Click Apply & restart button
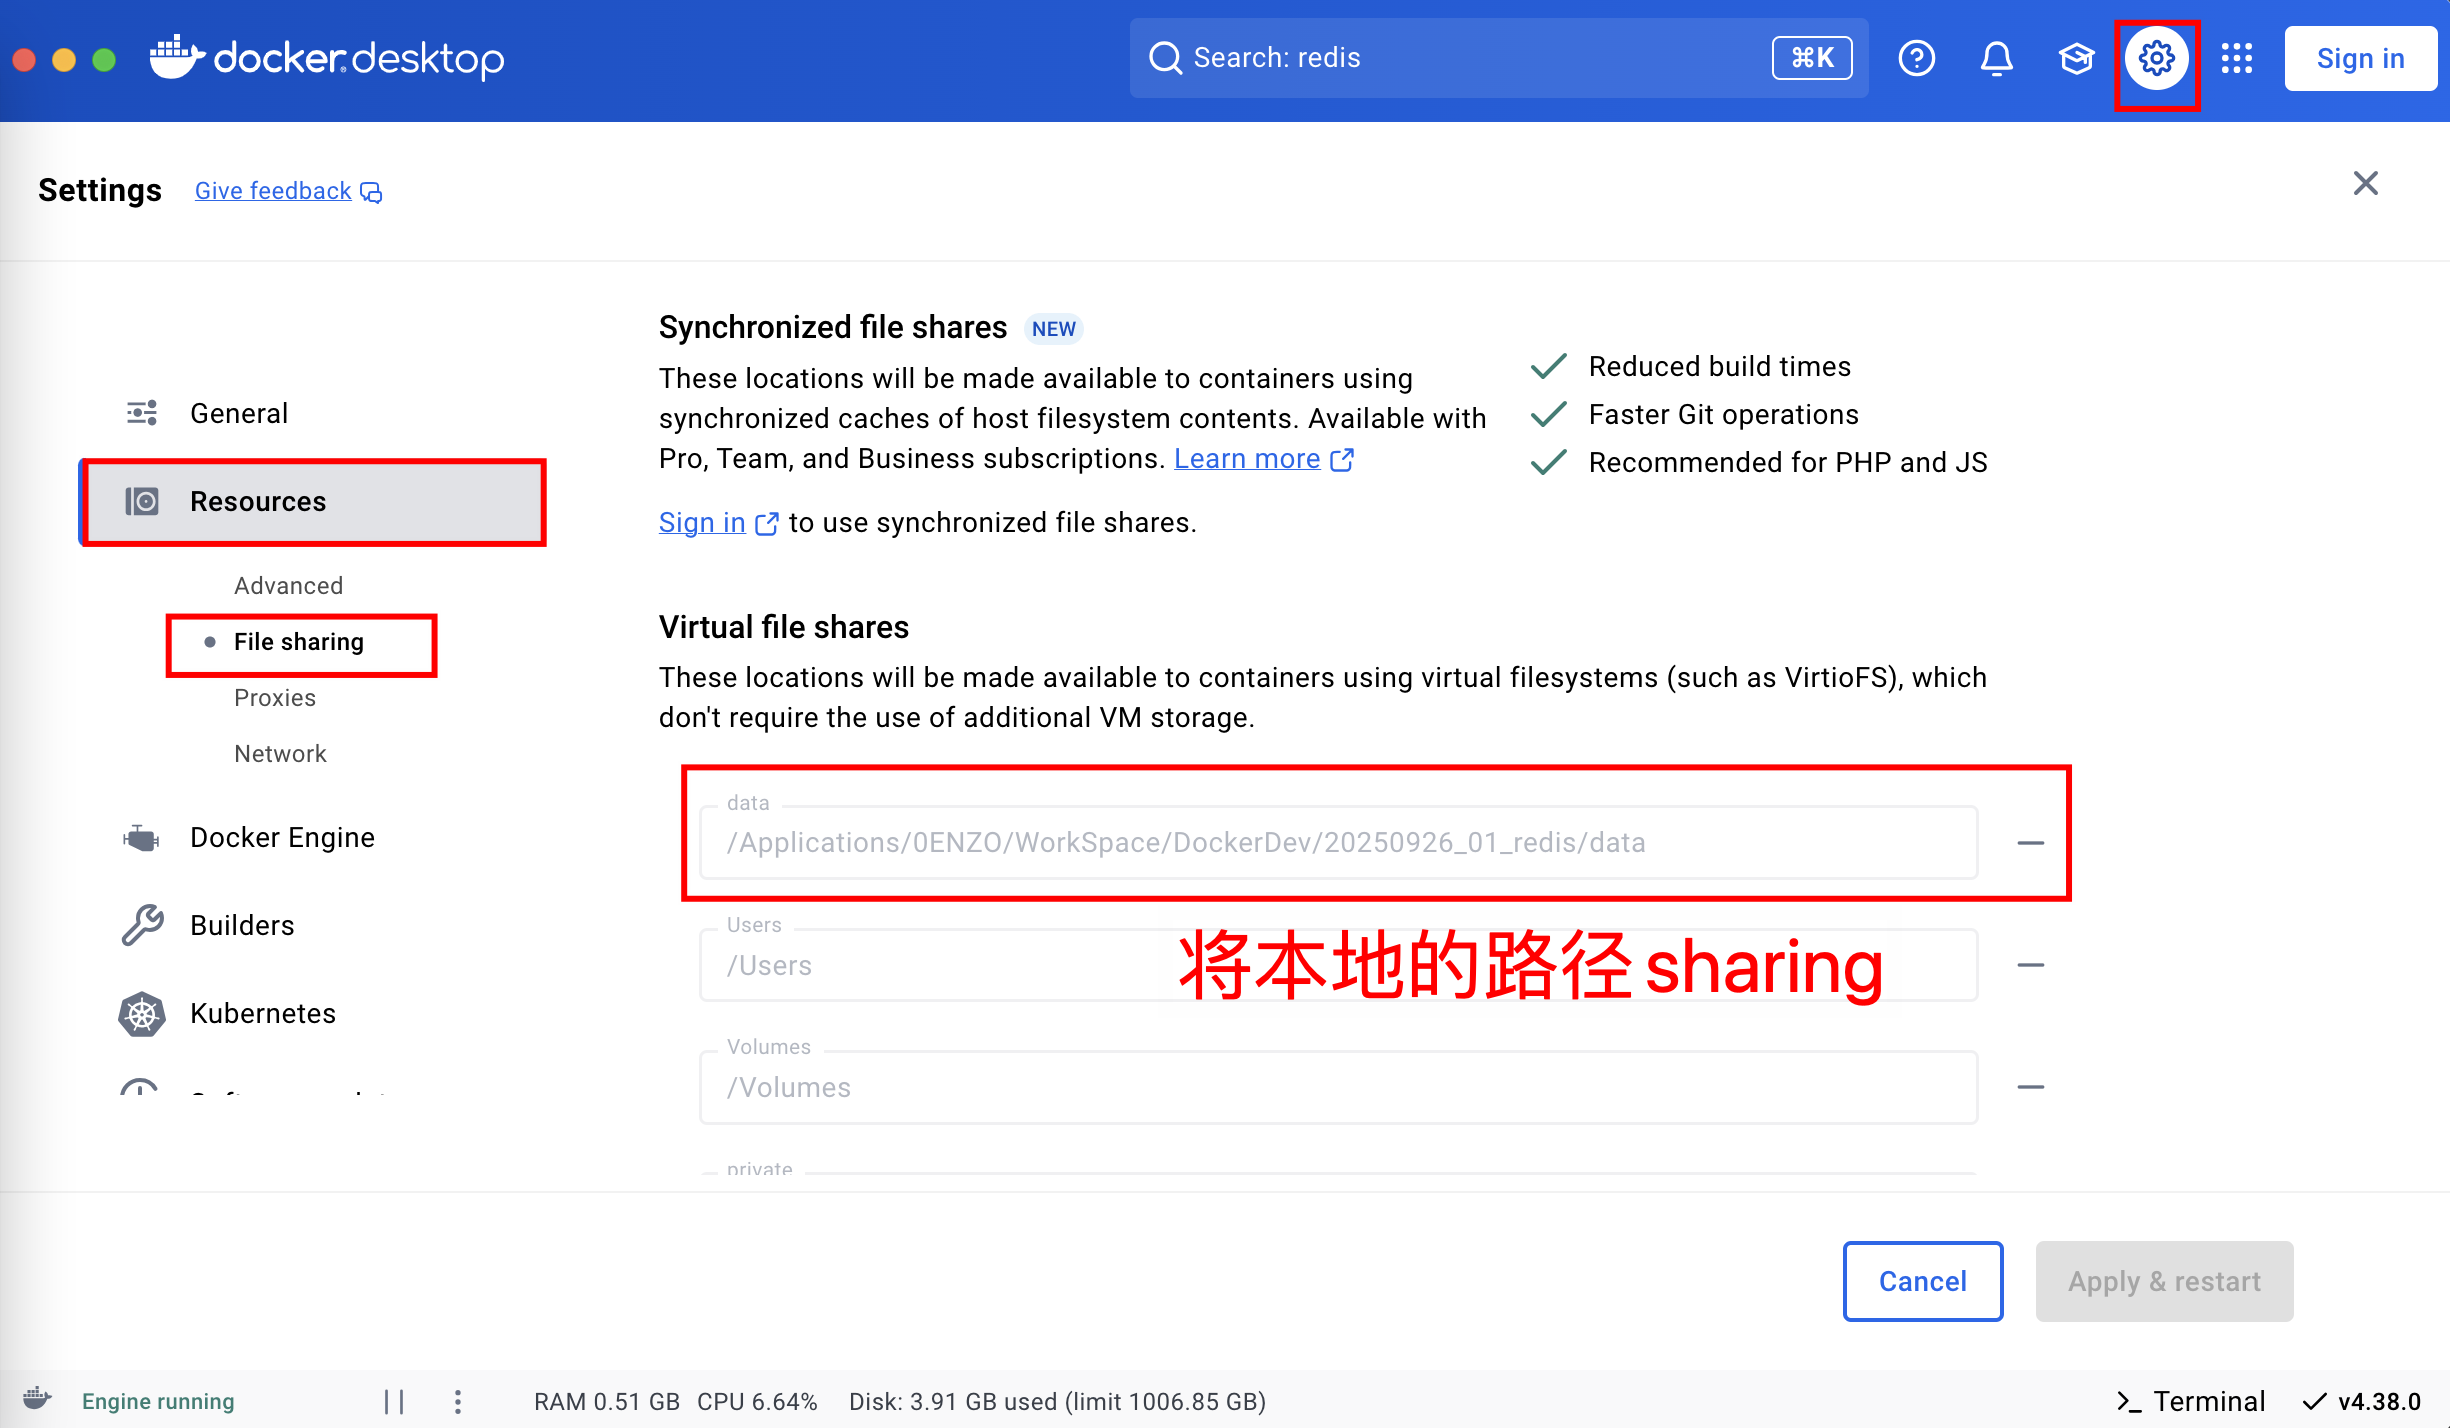Screen dimensions: 2450x1428 pyautogui.click(x=2164, y=1281)
